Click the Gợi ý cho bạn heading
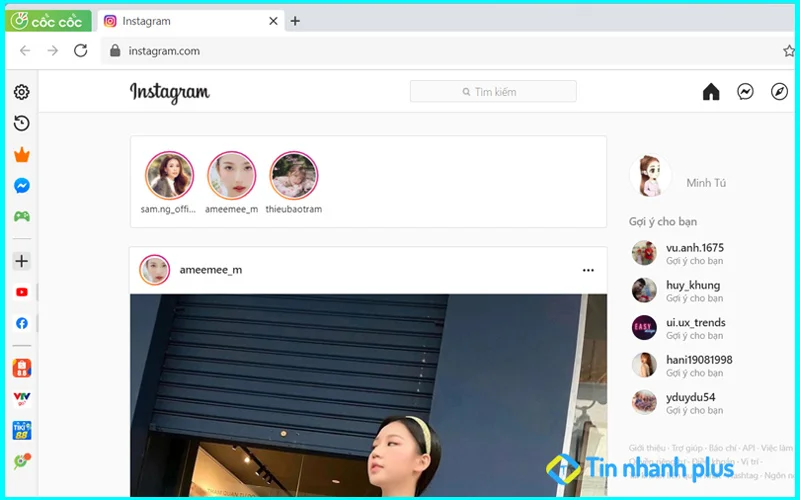Viewport: 800px width, 500px height. 663,222
